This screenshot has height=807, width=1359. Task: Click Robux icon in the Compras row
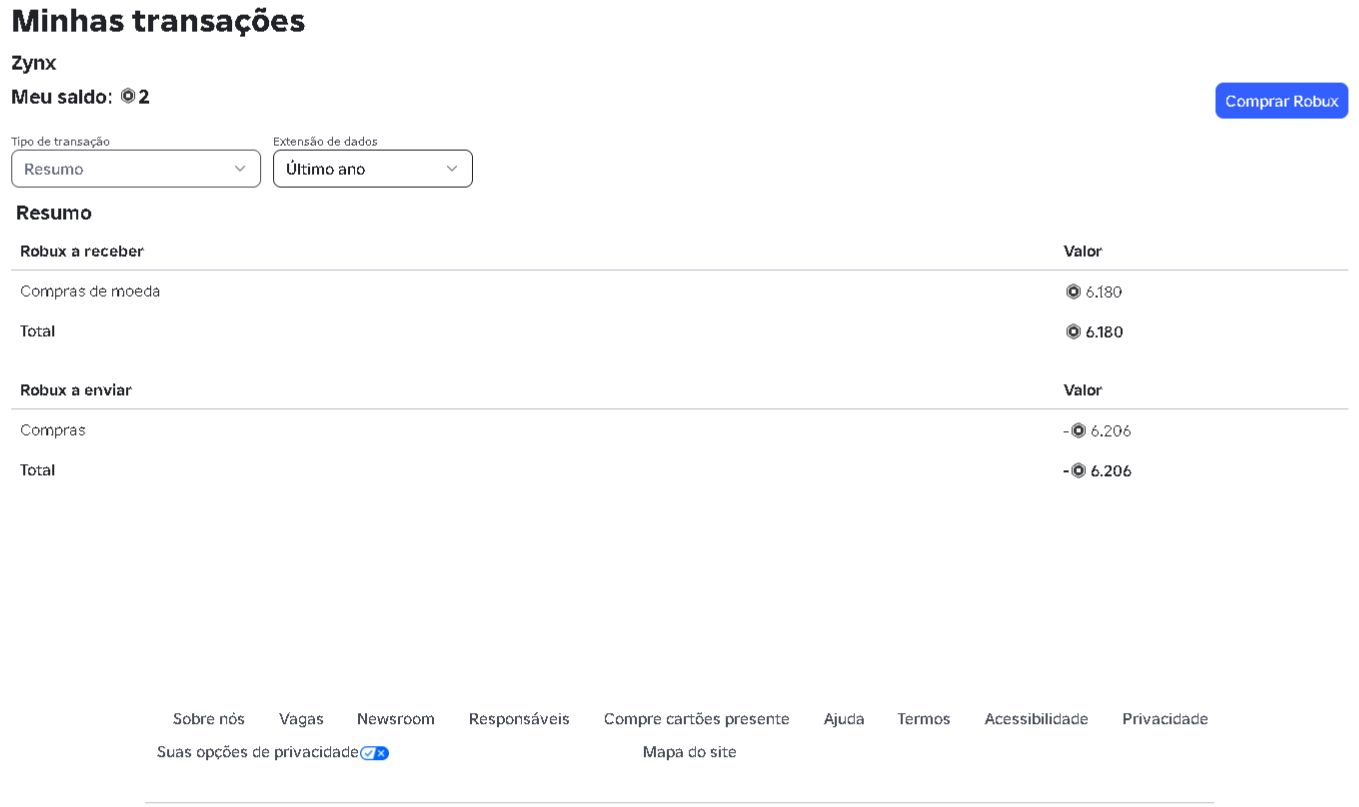click(1078, 431)
